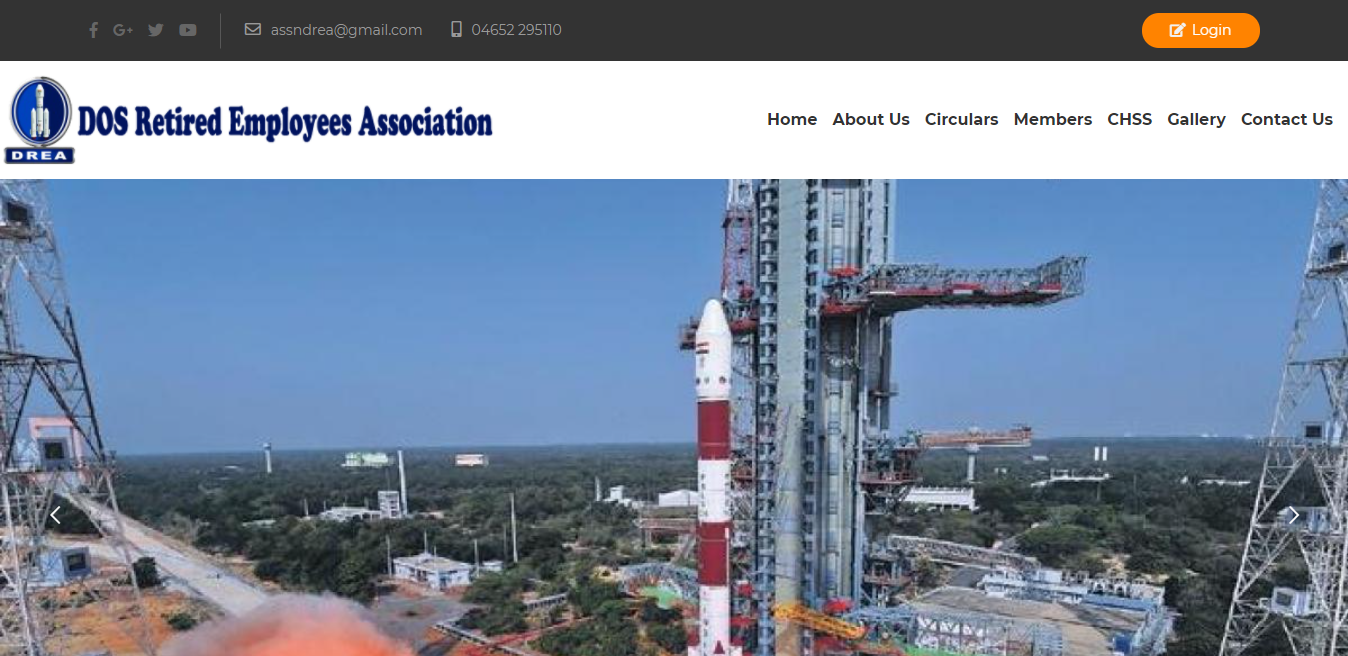Visit the Twitter bird icon link

tap(155, 30)
